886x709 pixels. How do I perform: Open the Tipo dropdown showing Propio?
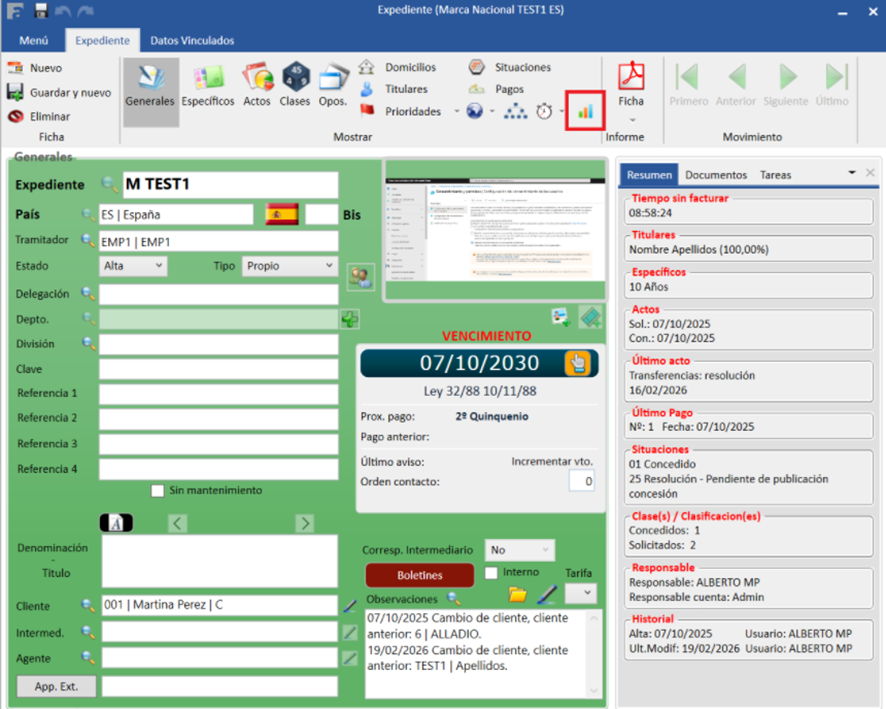289,266
